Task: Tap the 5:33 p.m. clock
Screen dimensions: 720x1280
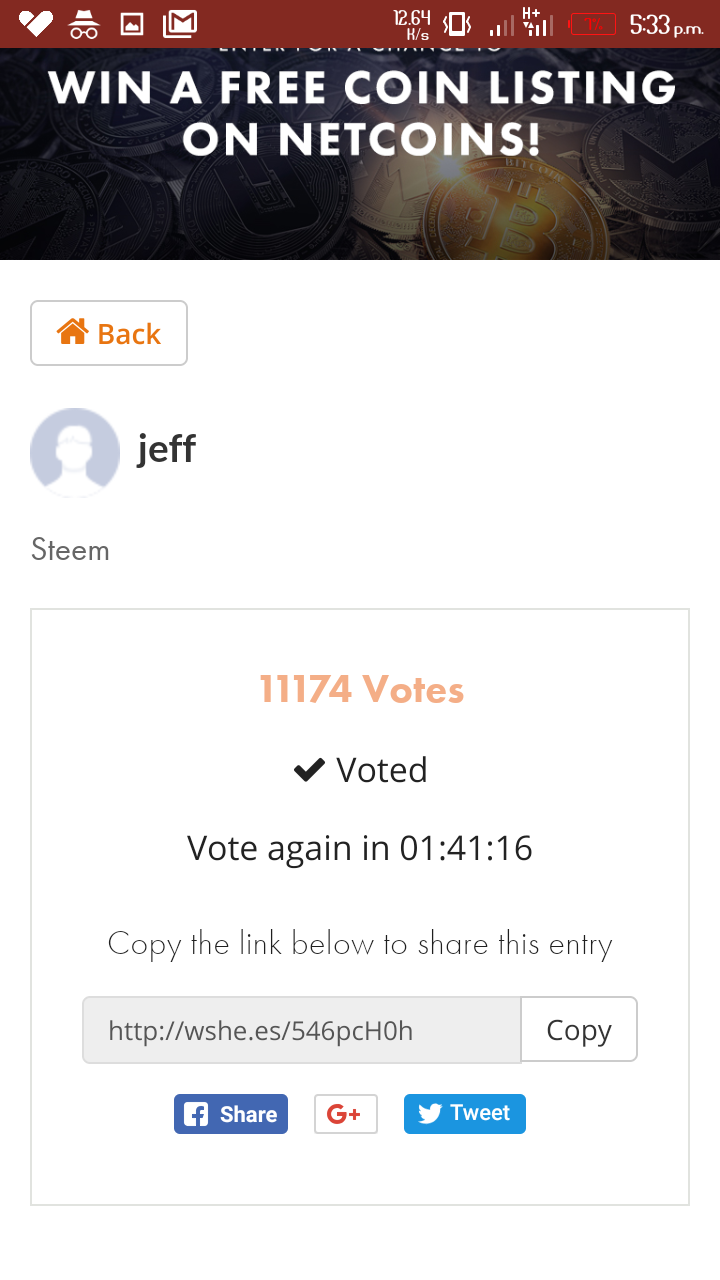Action: click(666, 24)
